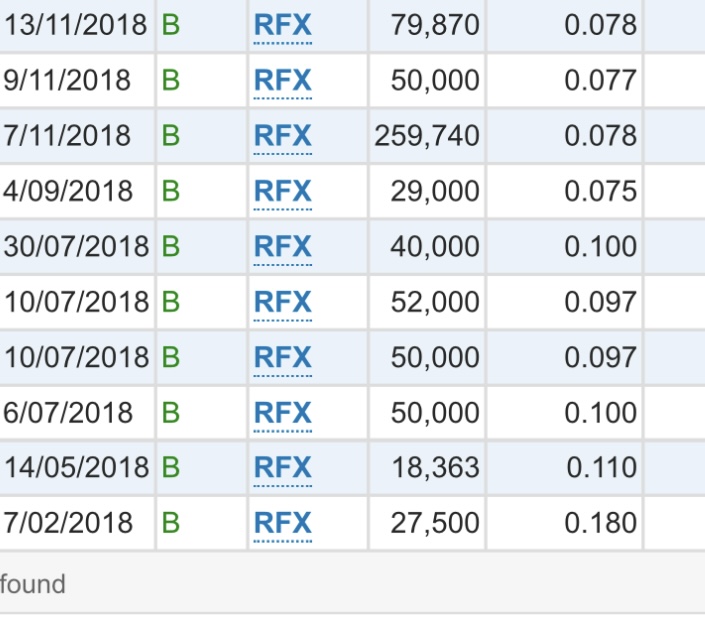The width and height of the screenshot is (705, 620).
Task: Click volume value 259,740
Action: pos(427,136)
